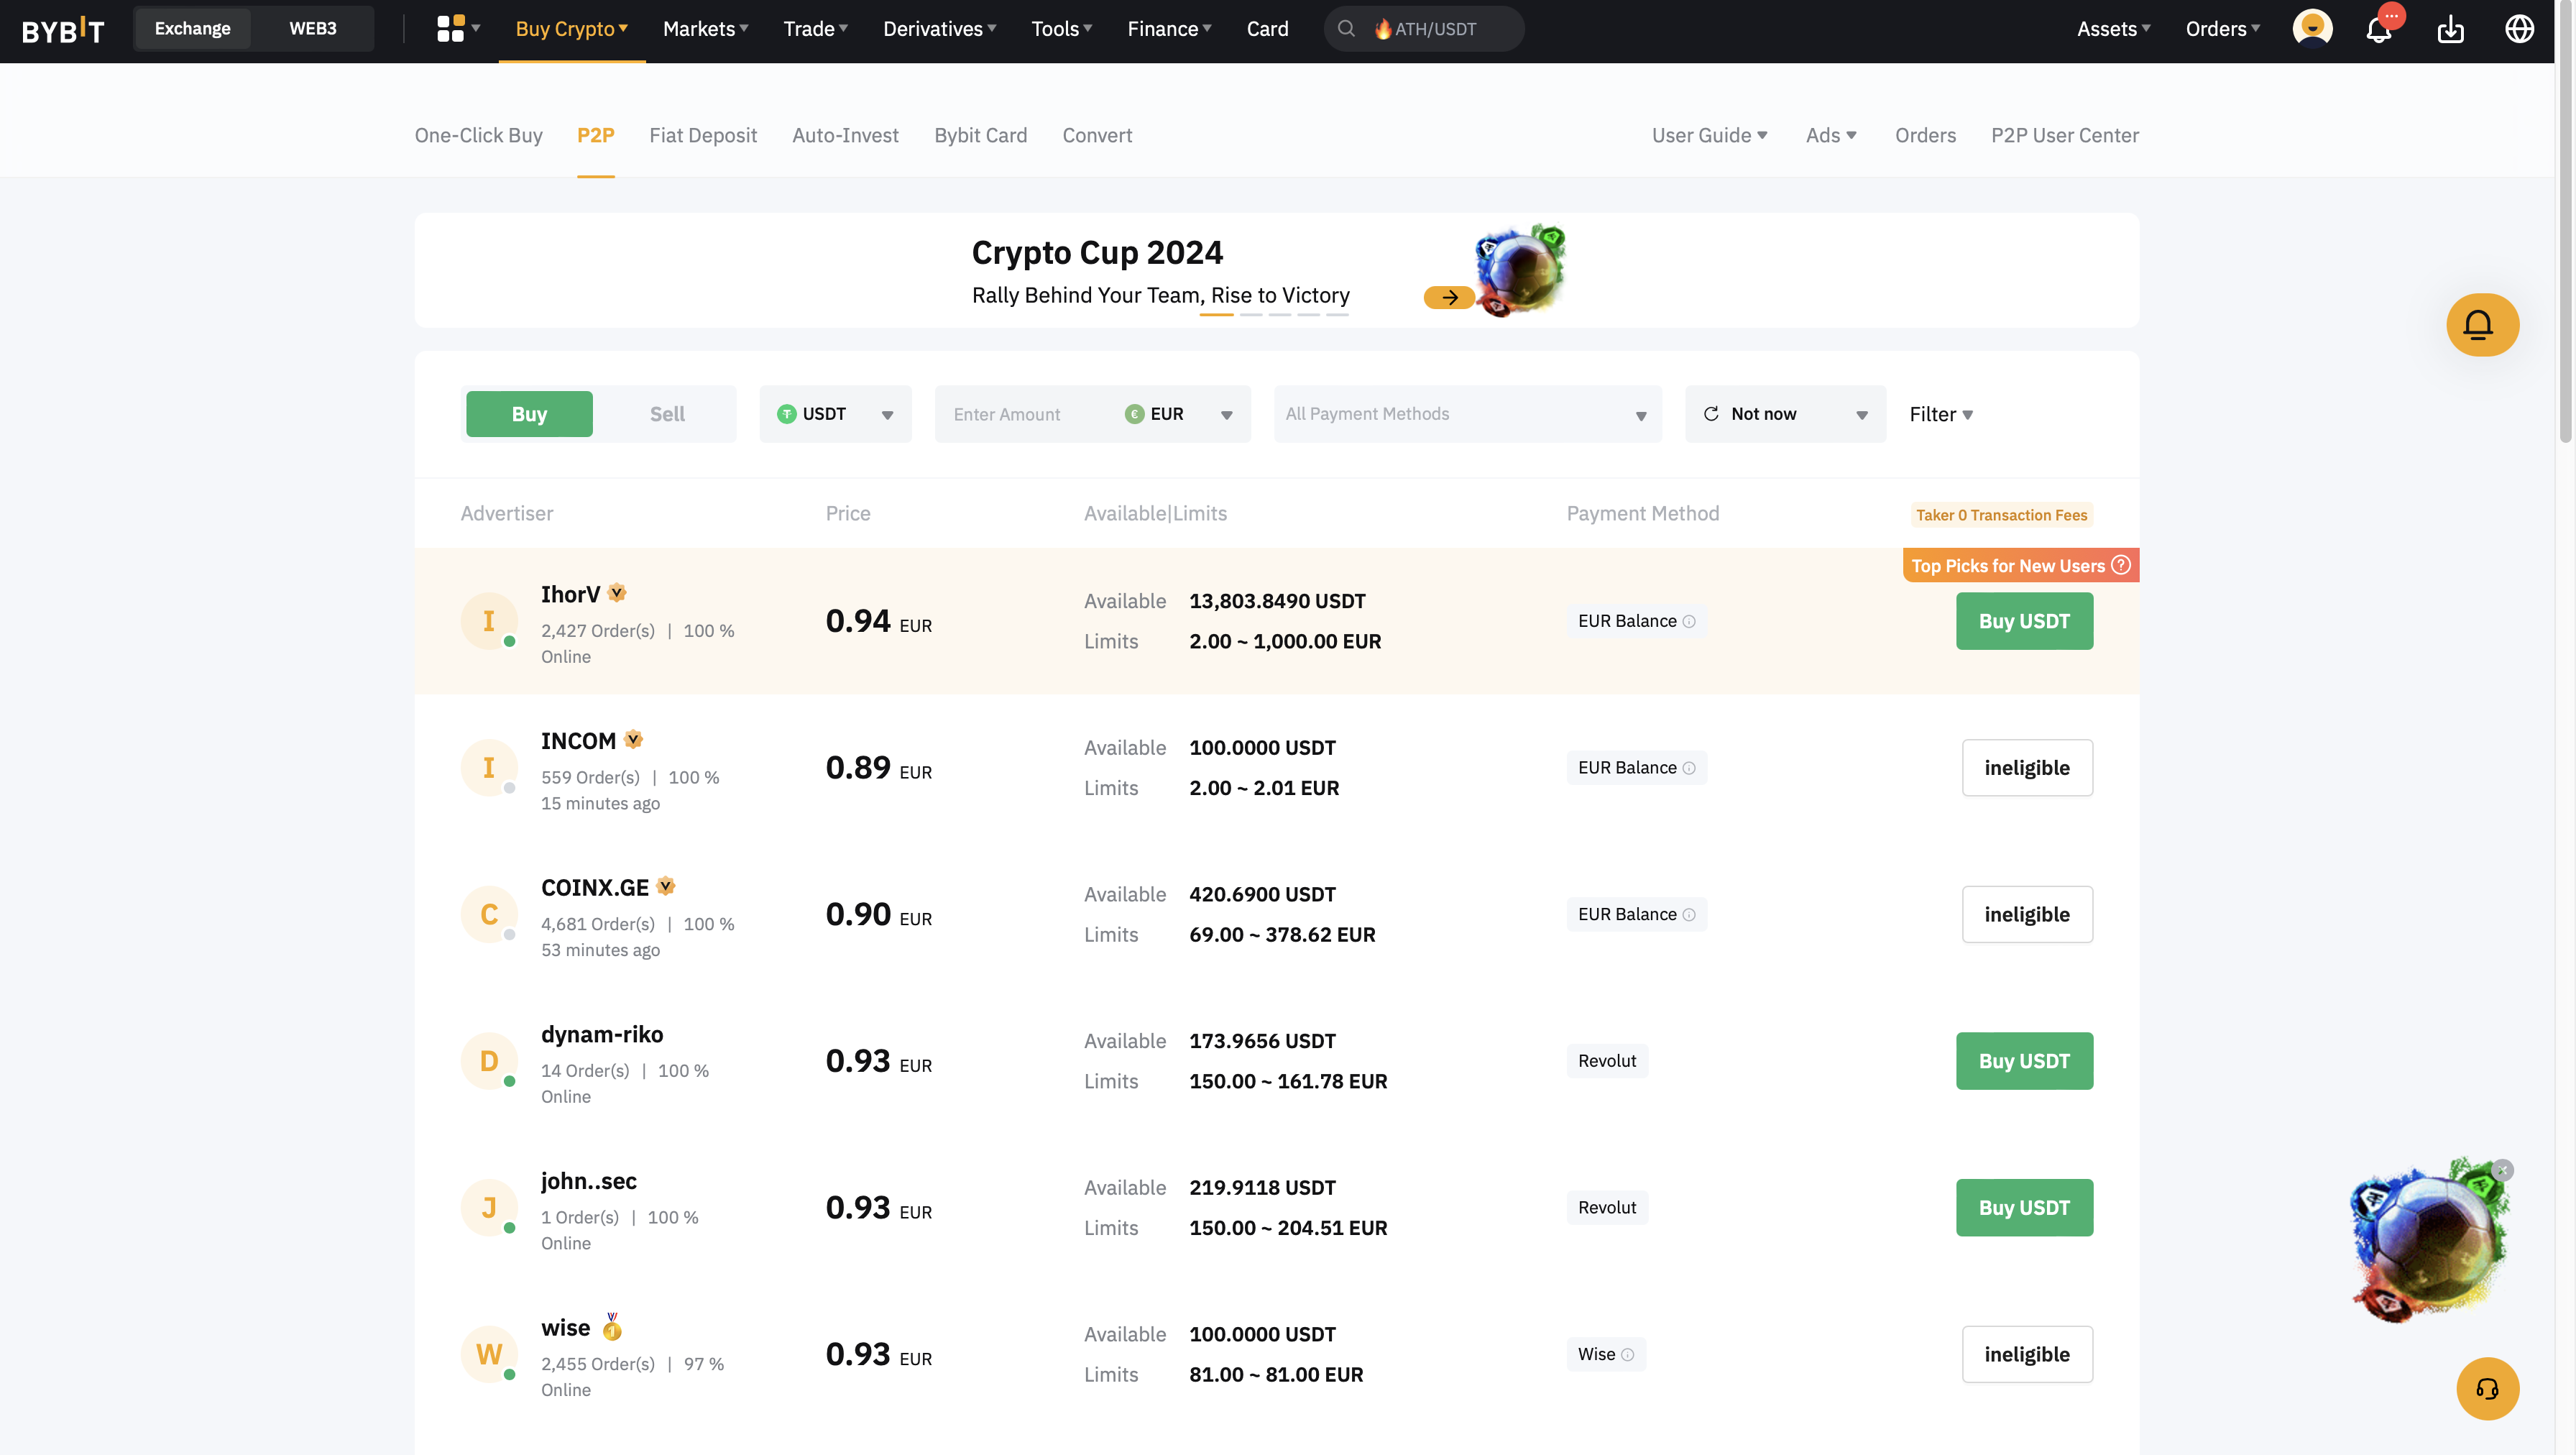Open the Filter dropdown
This screenshot has height=1455, width=2576.
click(1939, 413)
